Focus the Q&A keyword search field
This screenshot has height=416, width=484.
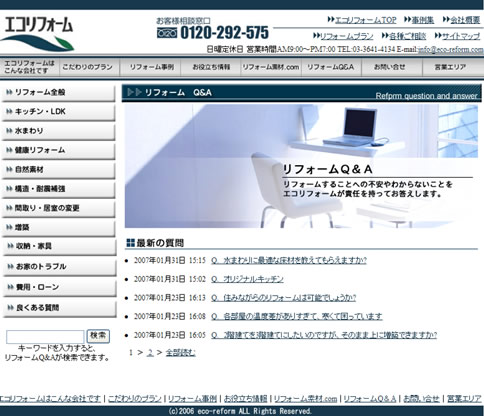tap(45, 337)
